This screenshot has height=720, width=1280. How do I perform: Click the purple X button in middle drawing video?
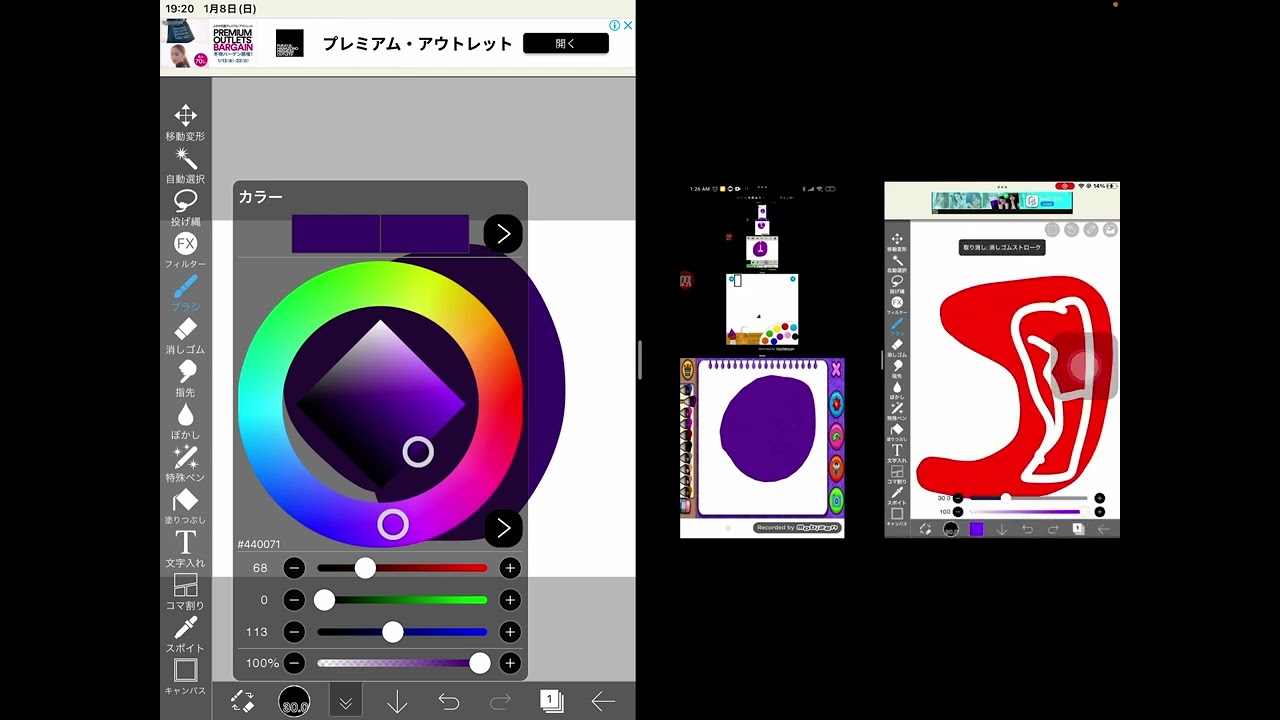click(x=836, y=370)
